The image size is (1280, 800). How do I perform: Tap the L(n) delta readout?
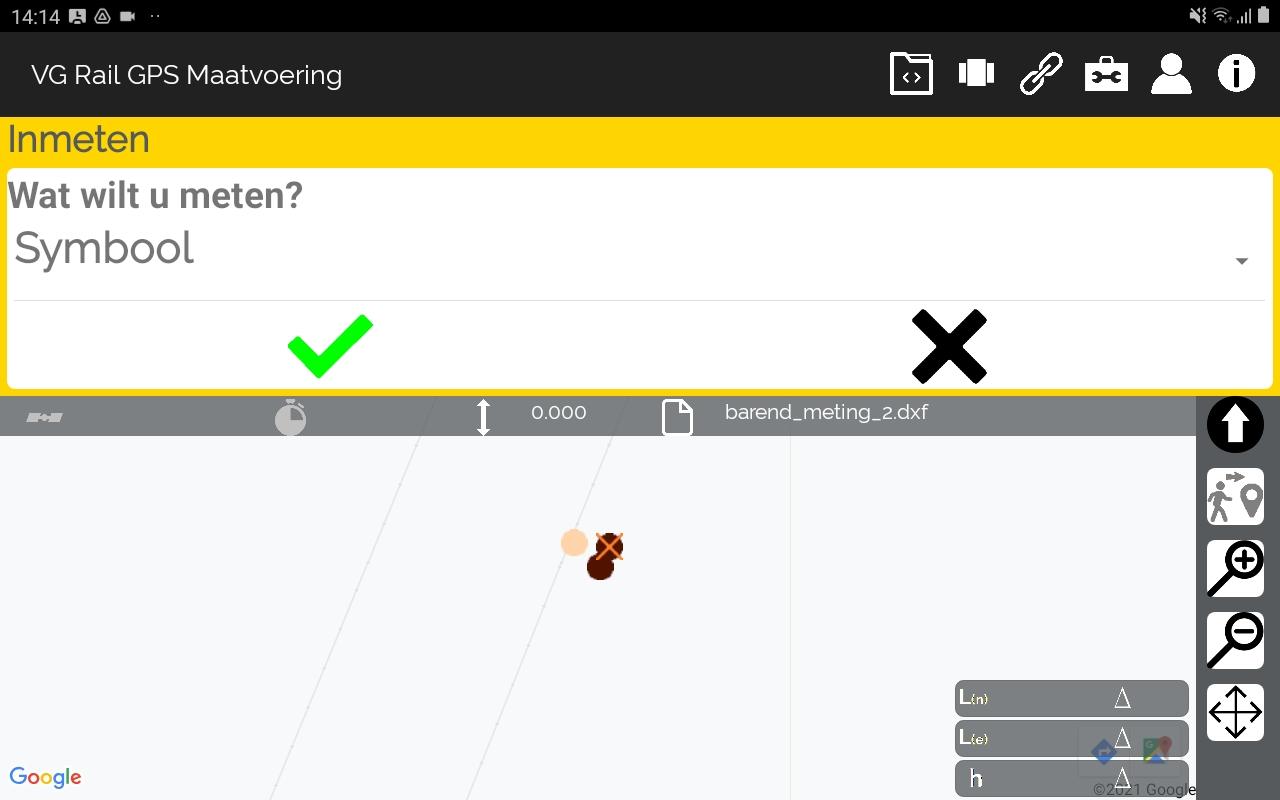pyautogui.click(x=1072, y=698)
